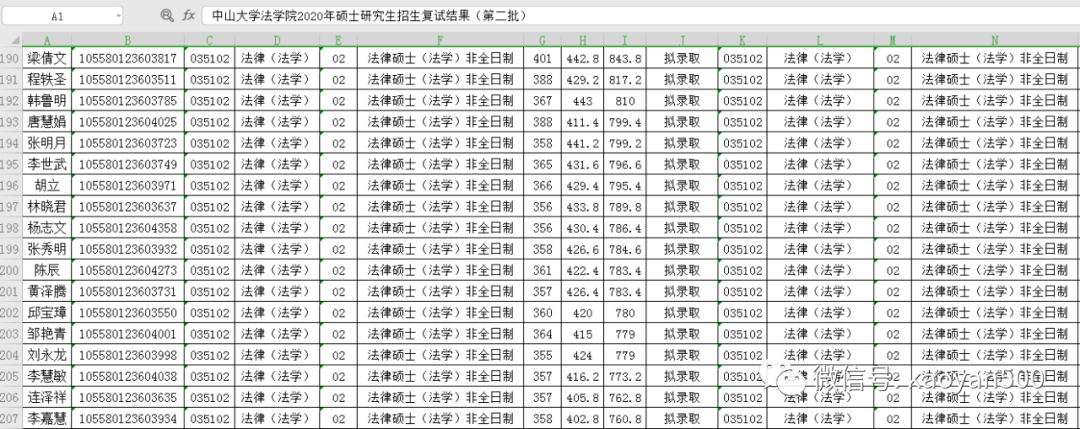Screen dimensions: 1080x429
Task: Click the cell with name 陈辰
Action: tap(48, 271)
